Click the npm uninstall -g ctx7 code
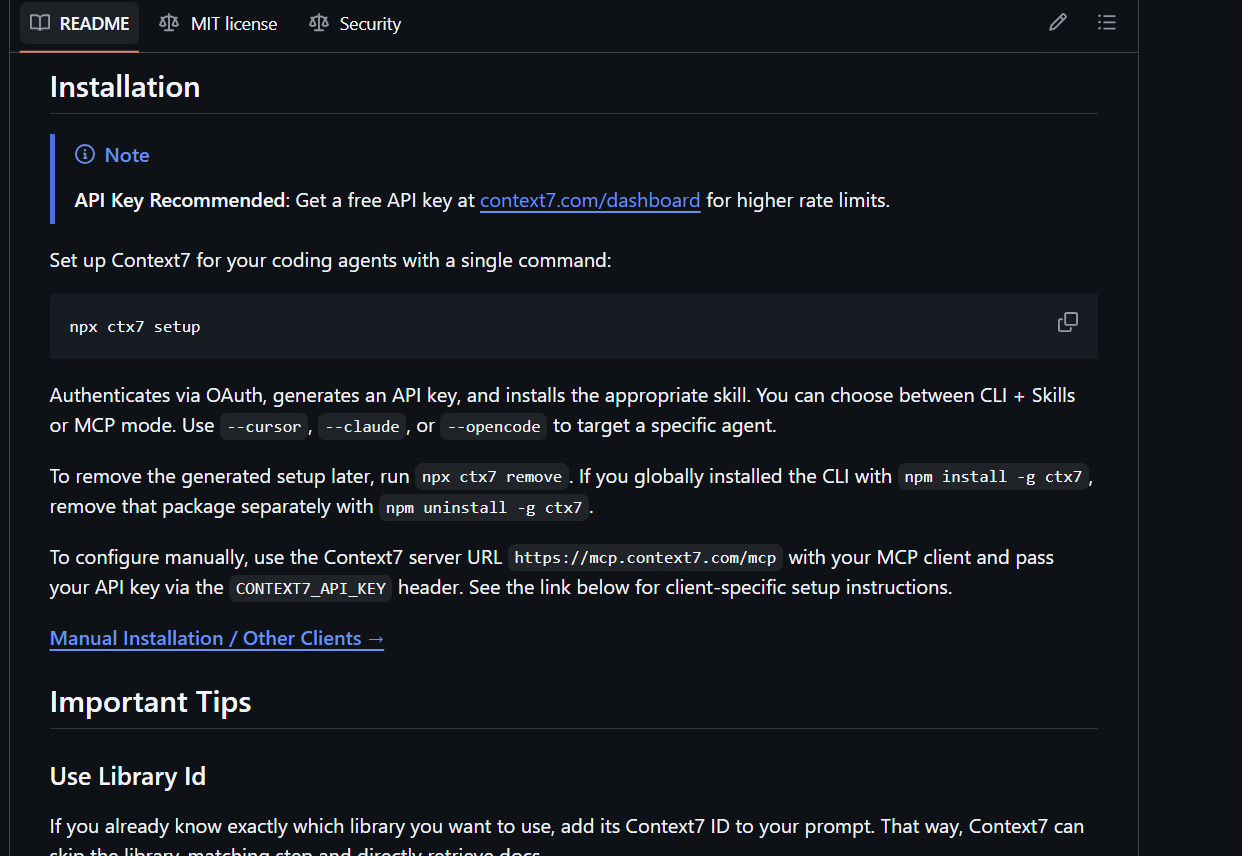The width and height of the screenshot is (1242, 856). 484,507
